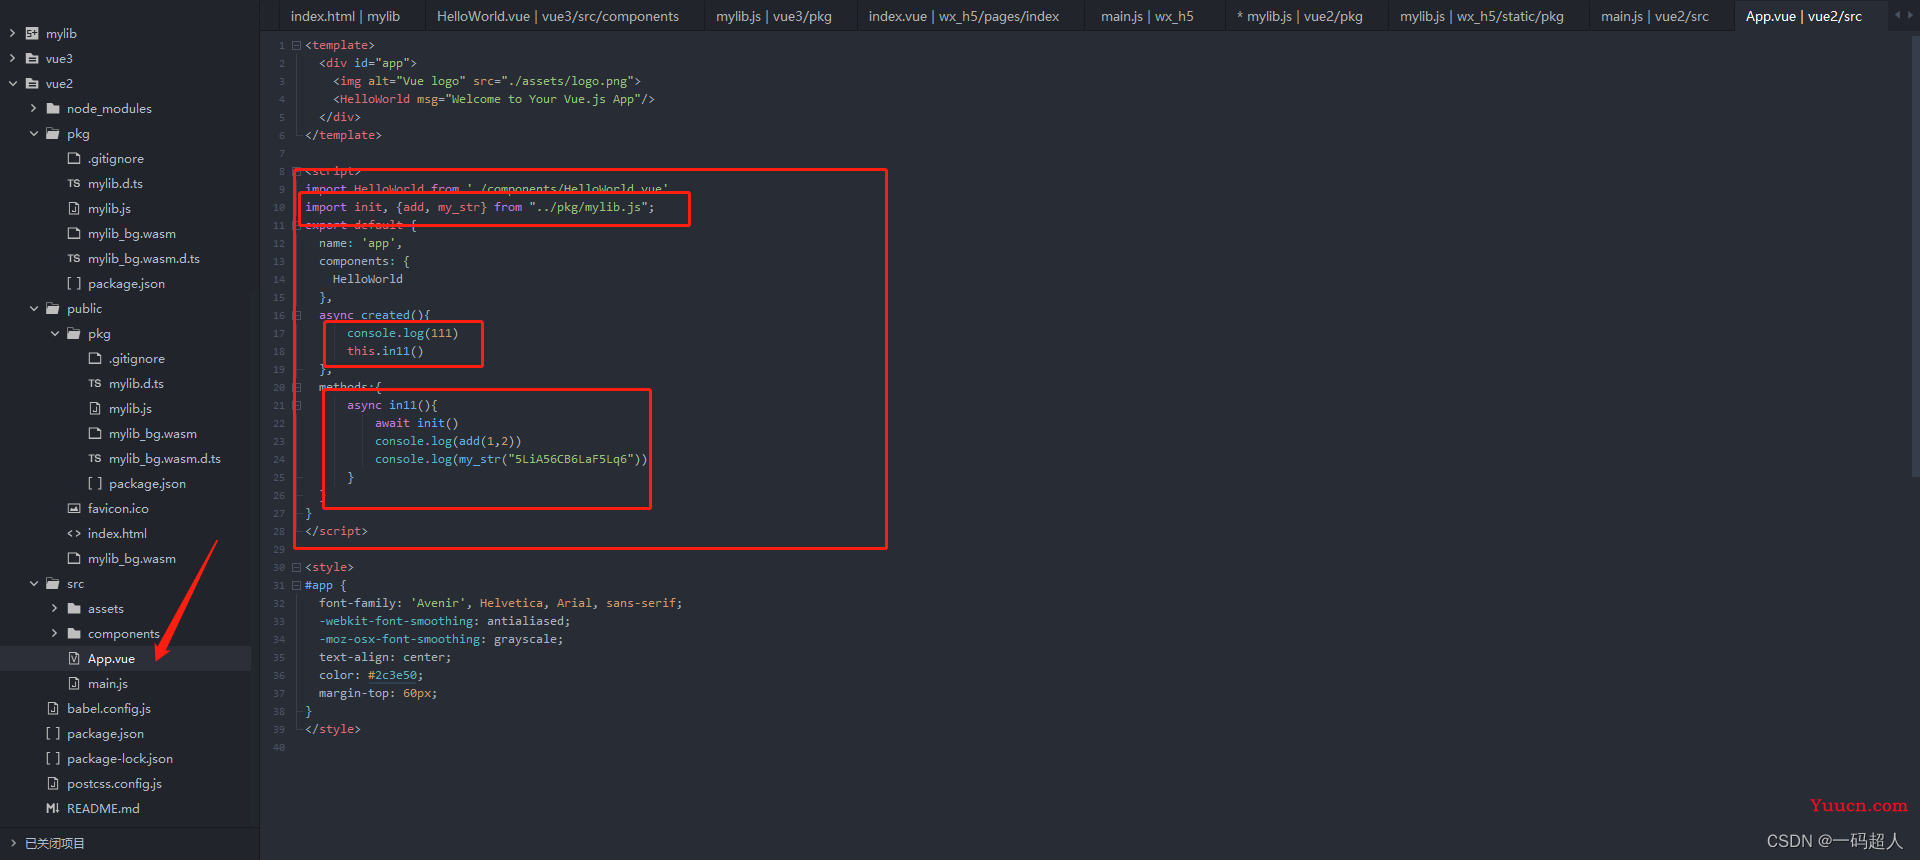
Task: Click the components folder icon
Action: pyautogui.click(x=74, y=633)
